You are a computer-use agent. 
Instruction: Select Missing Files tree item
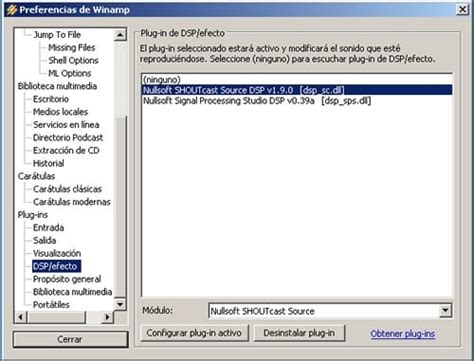click(72, 48)
